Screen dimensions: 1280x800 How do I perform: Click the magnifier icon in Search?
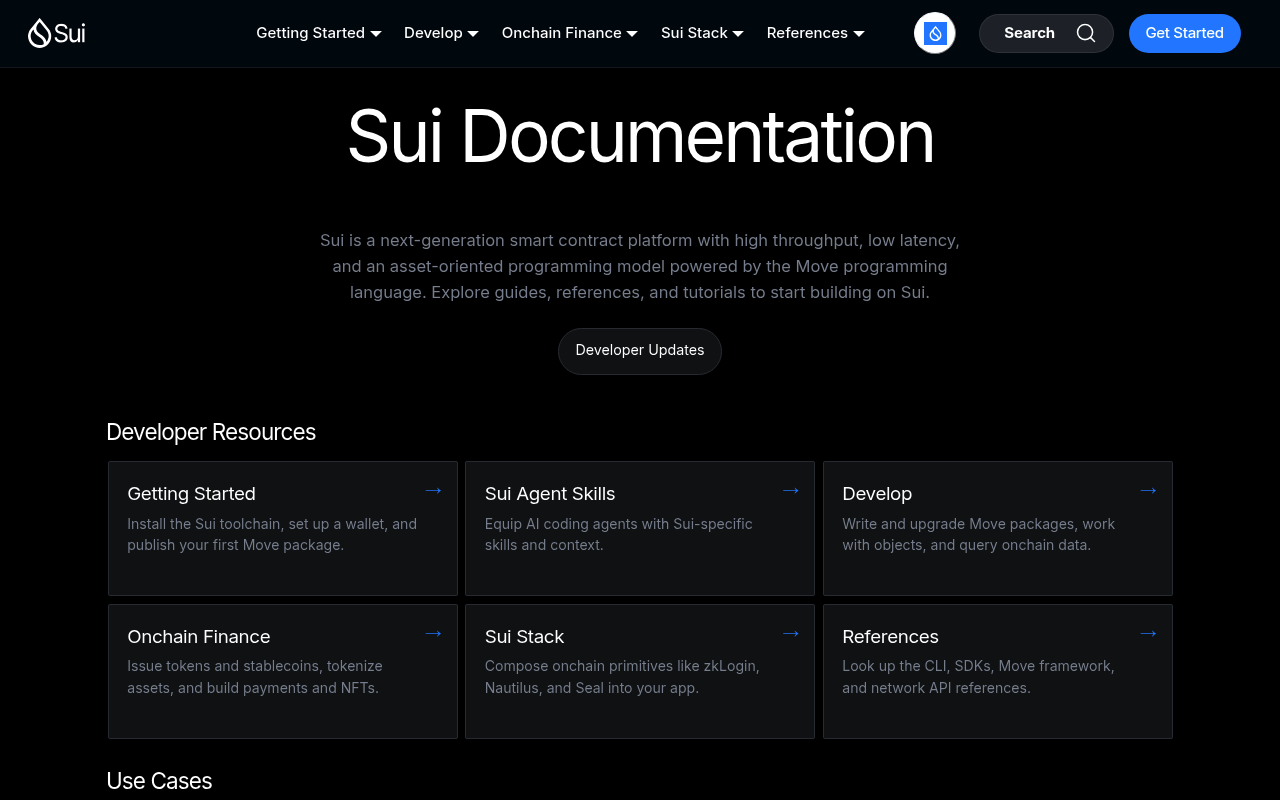(1086, 33)
